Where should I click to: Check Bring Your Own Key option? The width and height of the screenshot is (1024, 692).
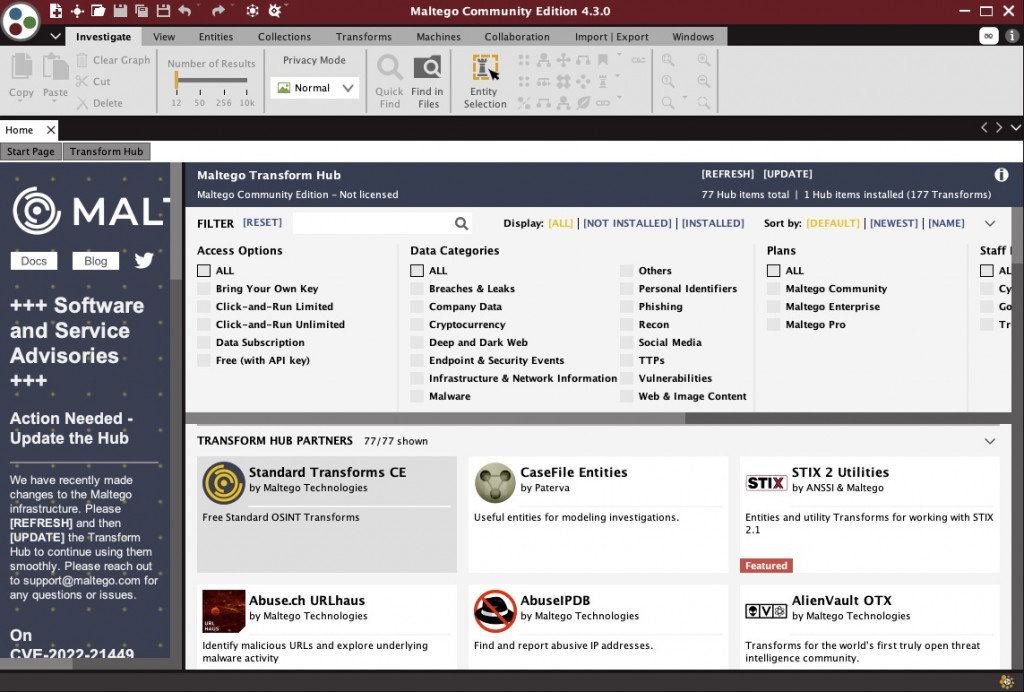204,289
